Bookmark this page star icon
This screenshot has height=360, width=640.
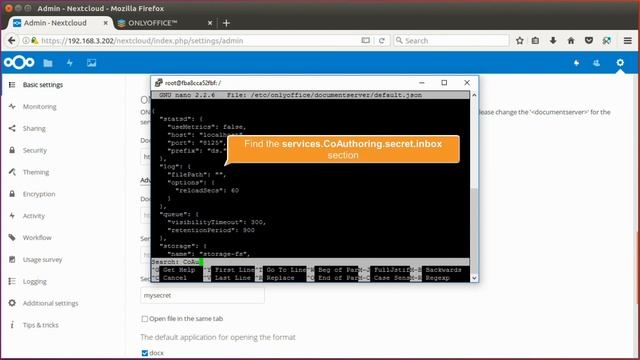[x=519, y=40]
